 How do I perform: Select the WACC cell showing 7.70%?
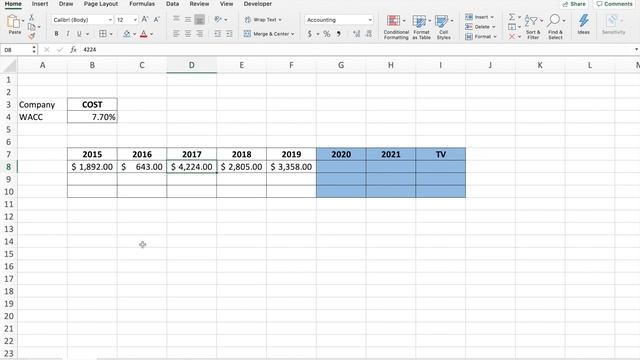tap(92, 117)
